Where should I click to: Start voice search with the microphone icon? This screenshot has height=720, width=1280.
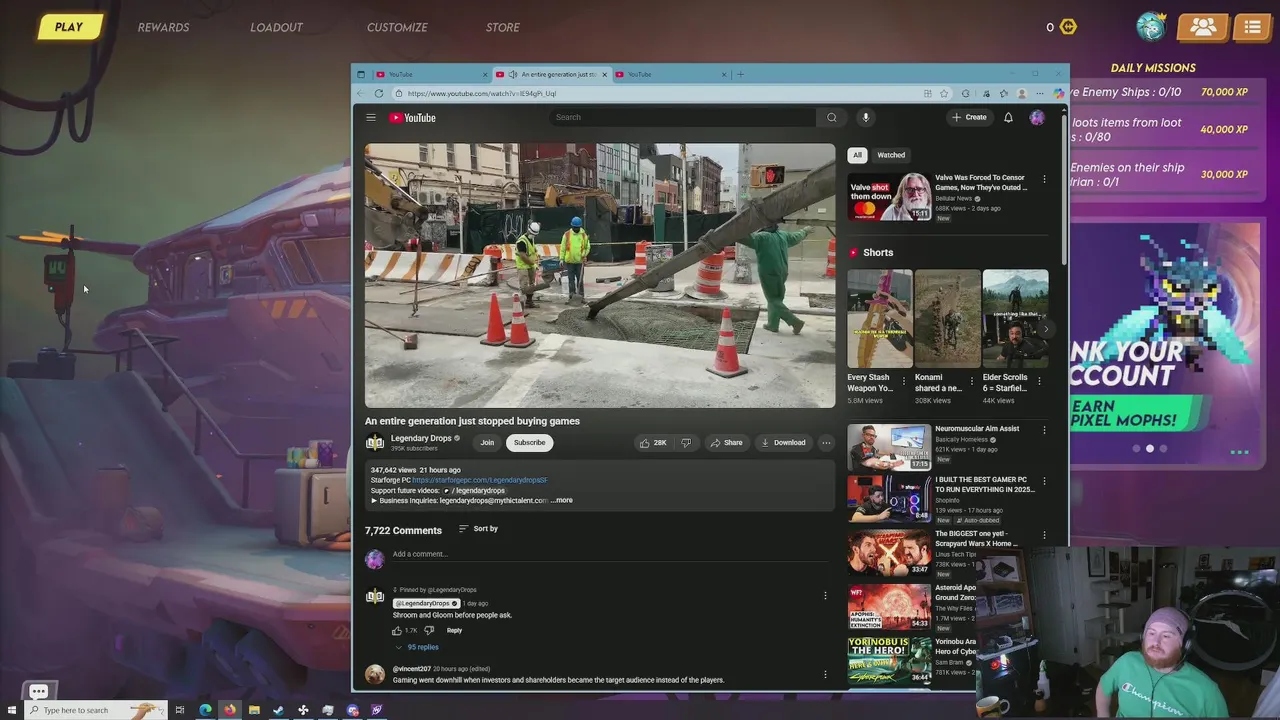point(866,117)
